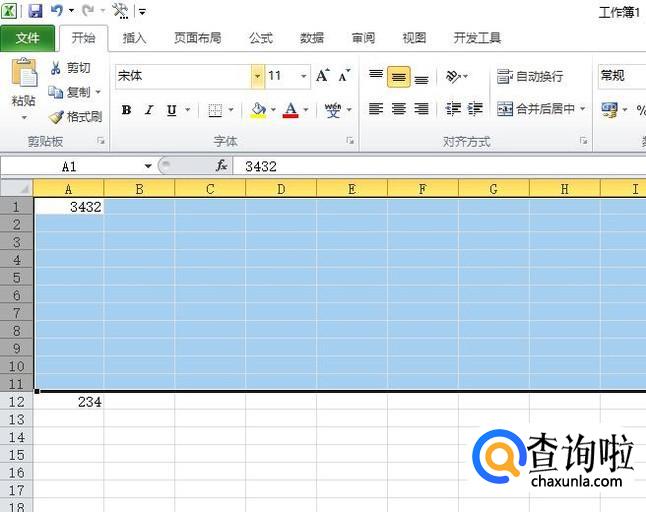Click the Undo arrow icon

57,11
